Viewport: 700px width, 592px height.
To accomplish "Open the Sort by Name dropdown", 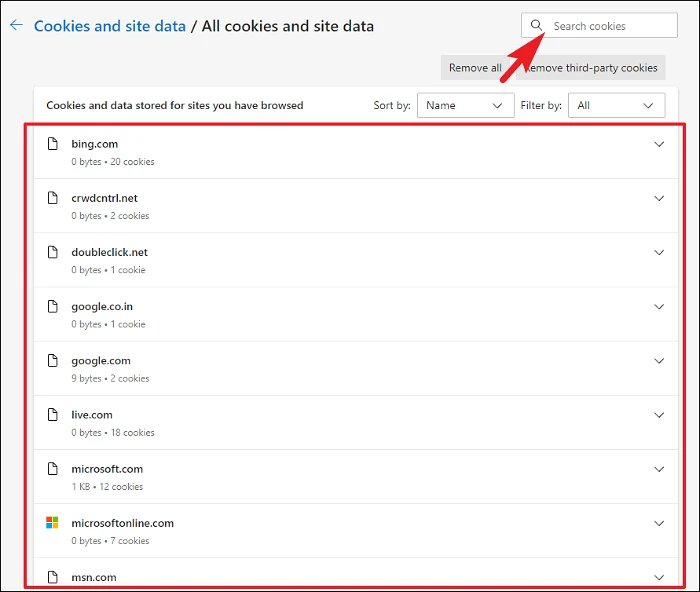I will [465, 105].
